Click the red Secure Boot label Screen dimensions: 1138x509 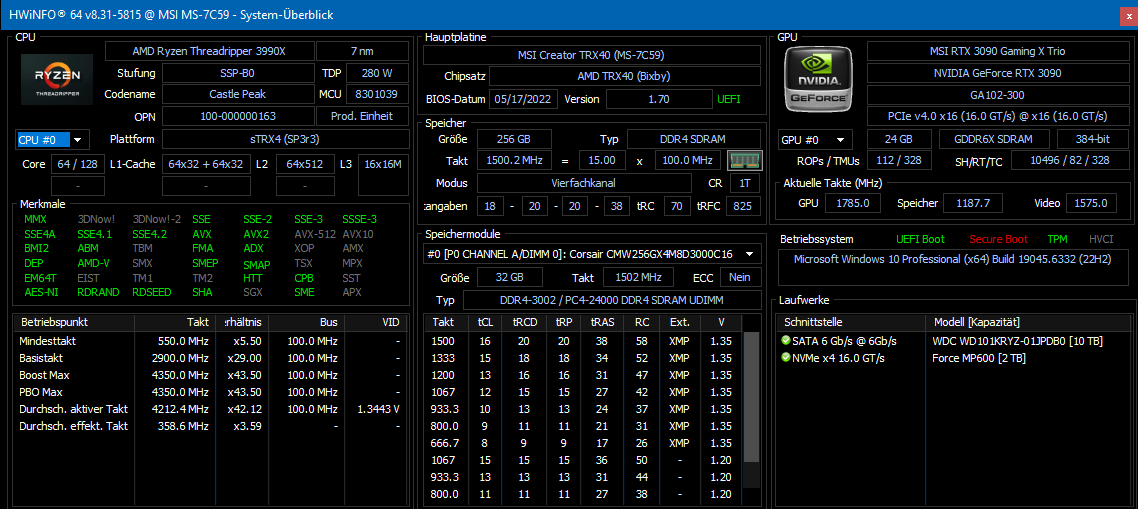coord(999,239)
